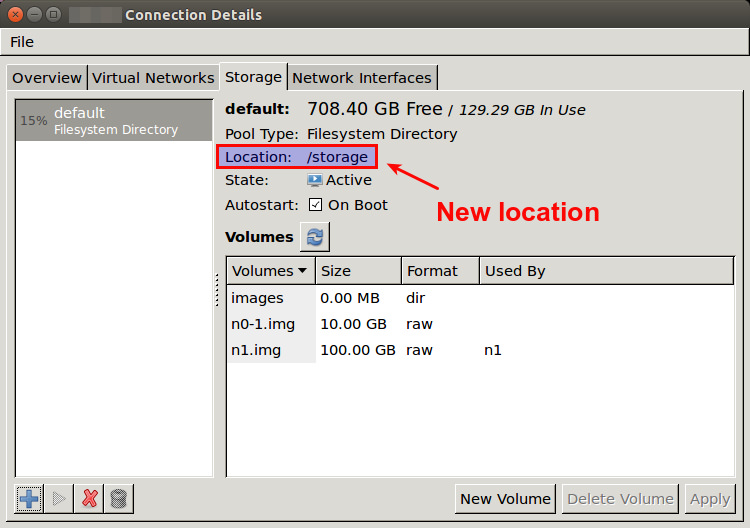
Task: Sort by the Volumes column header
Action: point(270,271)
